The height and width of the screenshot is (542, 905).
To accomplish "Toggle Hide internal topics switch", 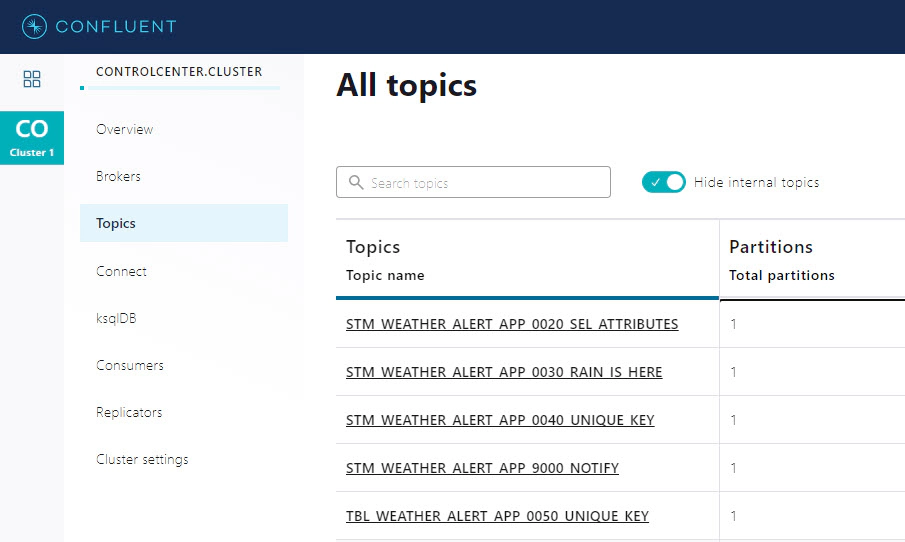I will coord(664,182).
